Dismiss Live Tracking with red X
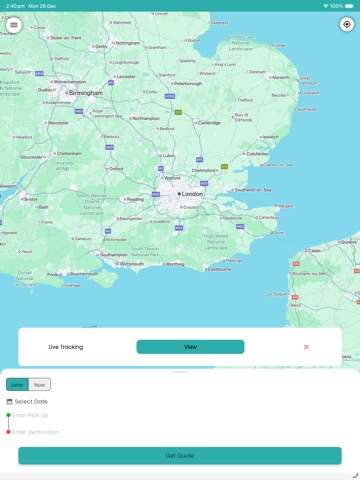This screenshot has width=360, height=480. [x=306, y=347]
